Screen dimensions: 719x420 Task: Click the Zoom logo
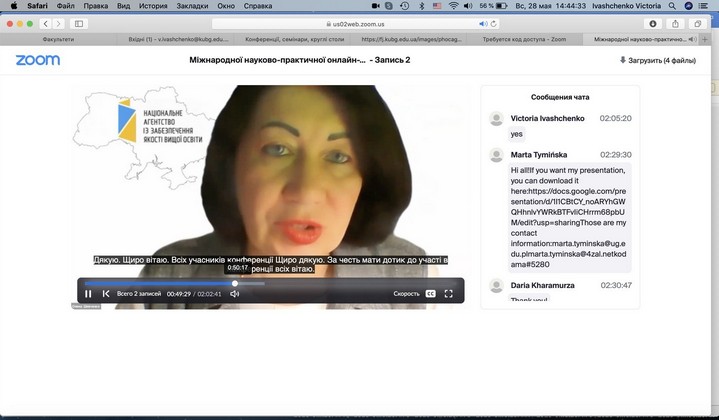[x=37, y=60]
